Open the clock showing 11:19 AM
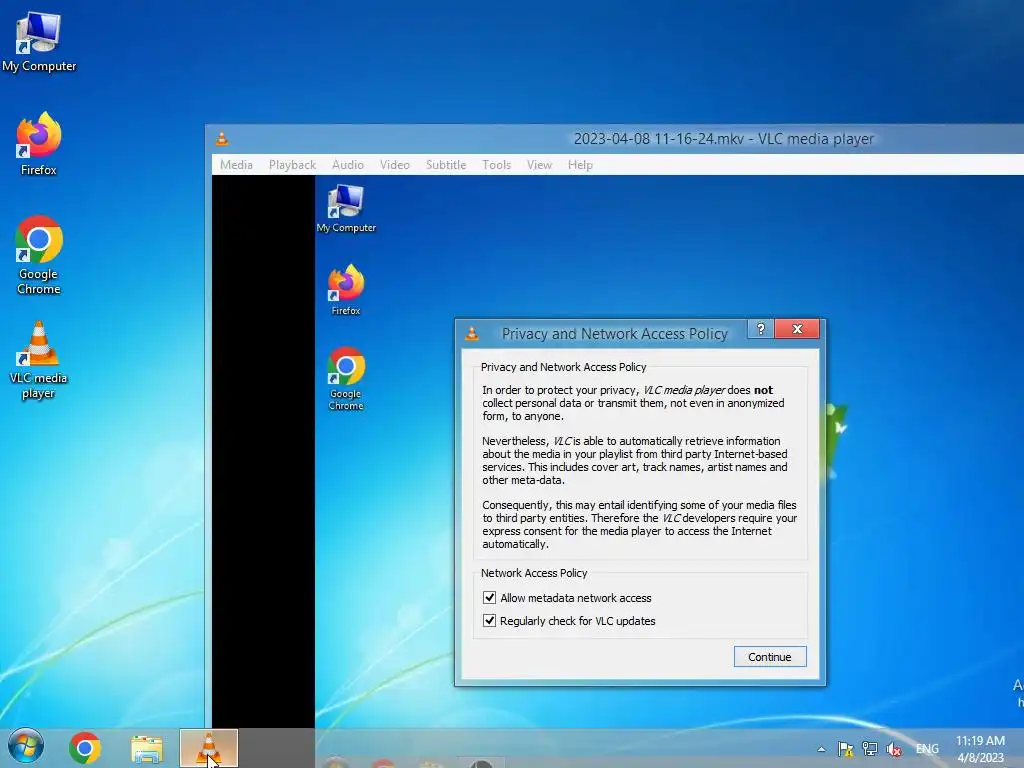This screenshot has width=1024, height=768. [980, 749]
